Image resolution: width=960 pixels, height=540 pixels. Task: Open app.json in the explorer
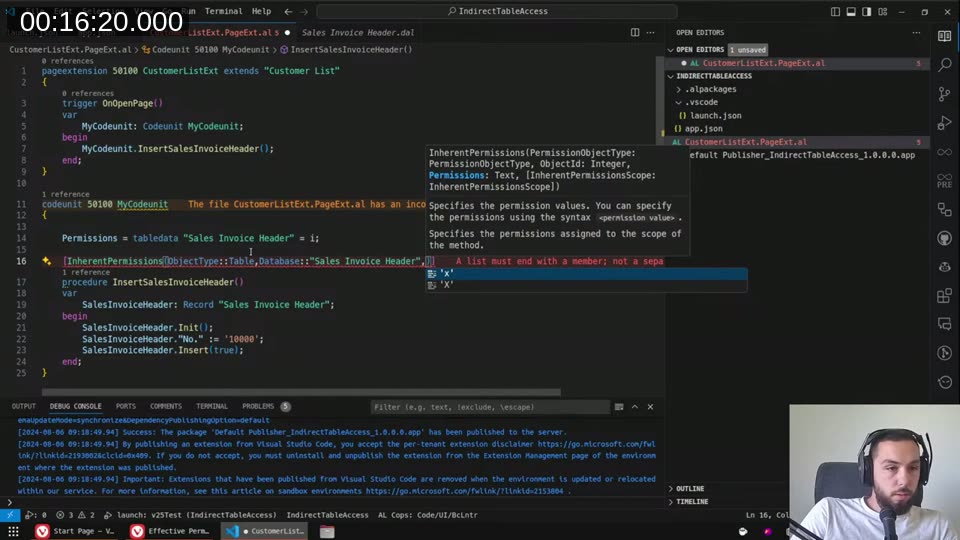tap(703, 129)
